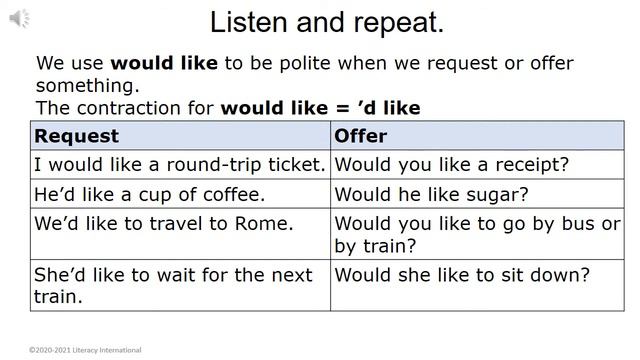
Task: Click the 'Request' column header
Action: point(180,136)
